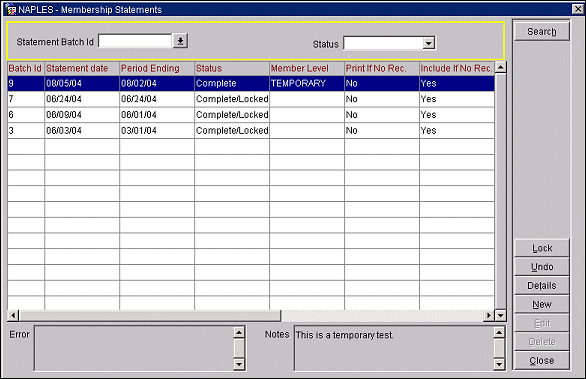The height and width of the screenshot is (379, 586).
Task: Click the Batch Id column header
Action: [25, 68]
